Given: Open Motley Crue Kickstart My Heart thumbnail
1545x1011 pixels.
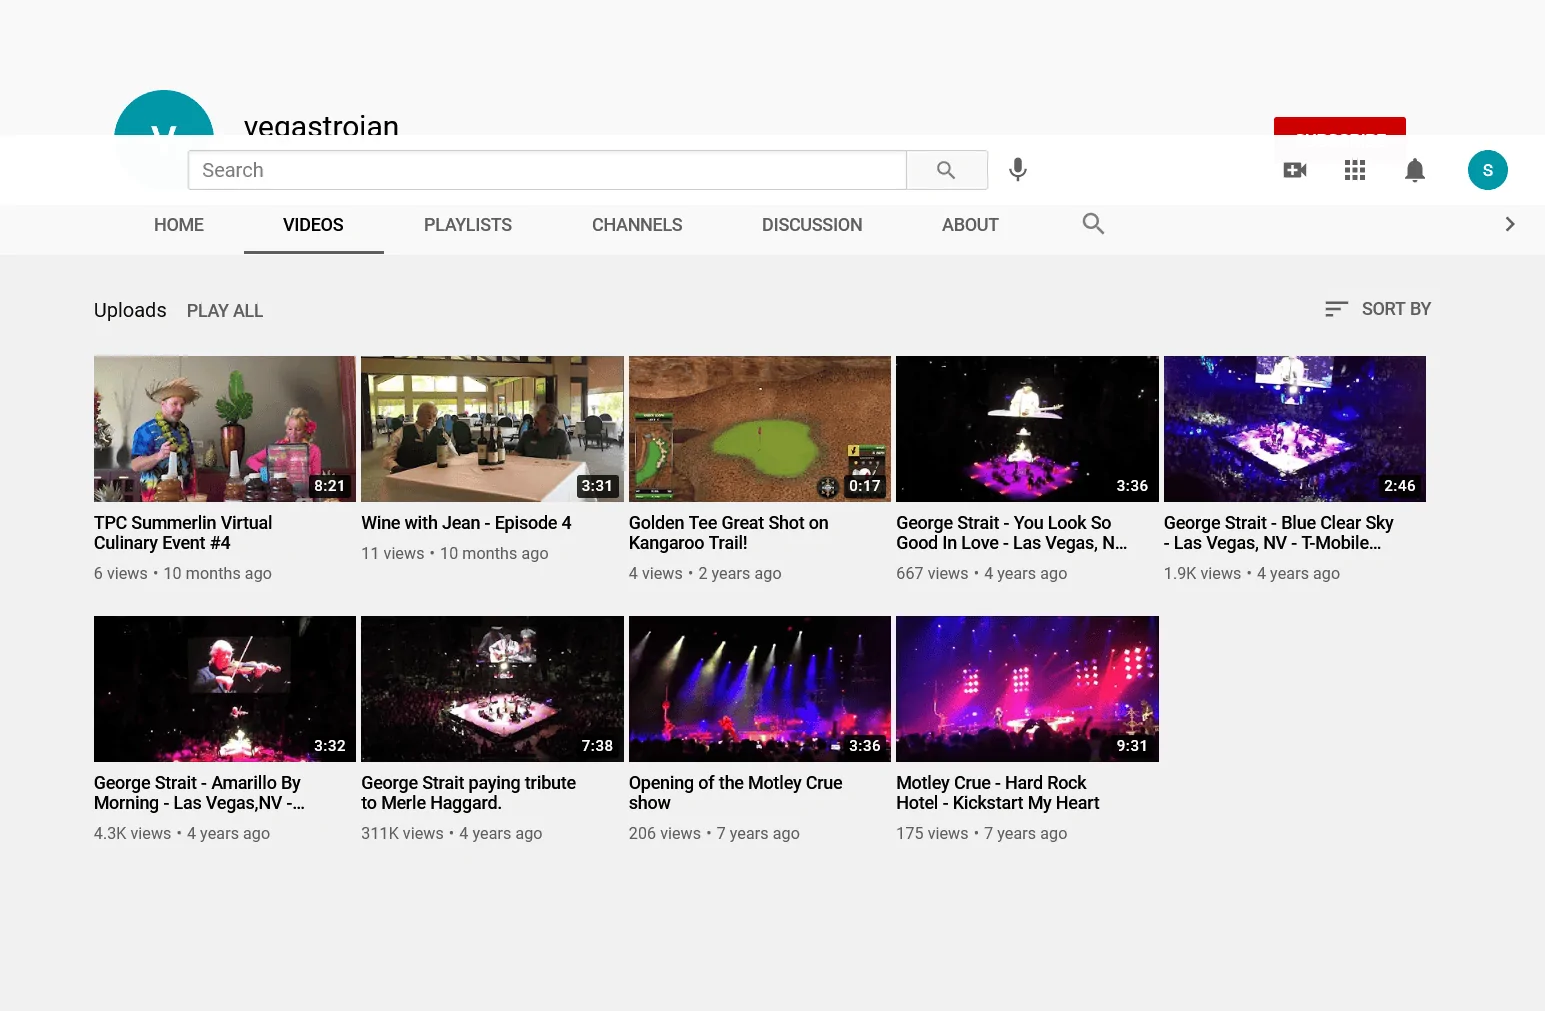Looking at the screenshot, I should [x=1027, y=689].
